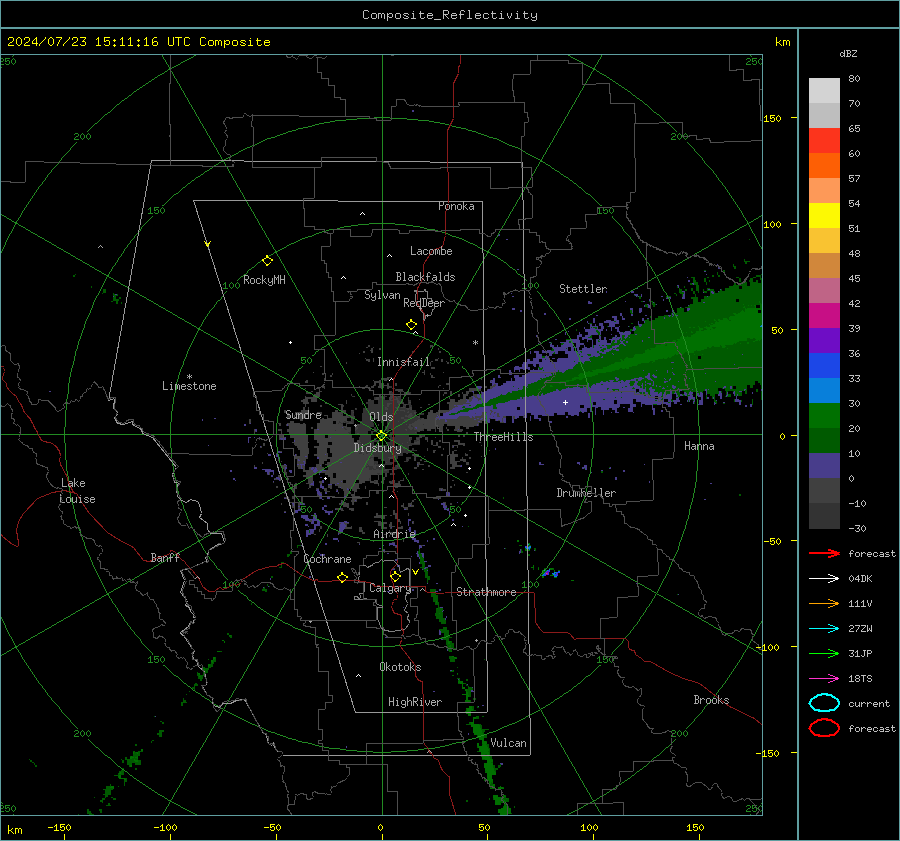Click the dBZ legend heading
The height and width of the screenshot is (841, 900).
pos(848,53)
